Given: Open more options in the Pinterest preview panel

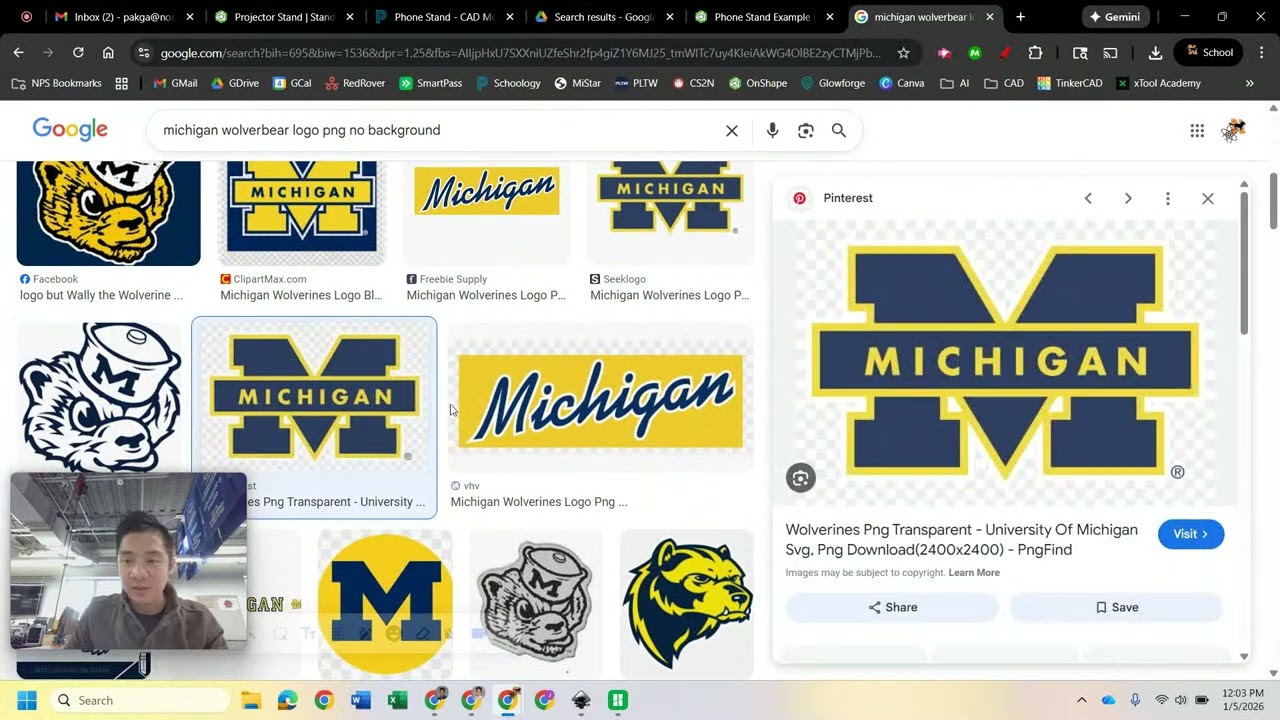Looking at the screenshot, I should click(1167, 198).
